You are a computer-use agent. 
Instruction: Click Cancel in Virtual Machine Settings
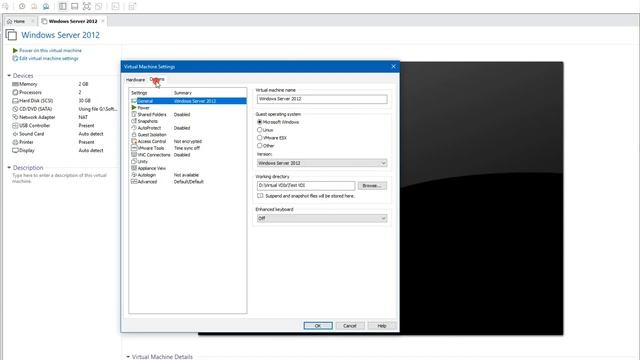350,326
